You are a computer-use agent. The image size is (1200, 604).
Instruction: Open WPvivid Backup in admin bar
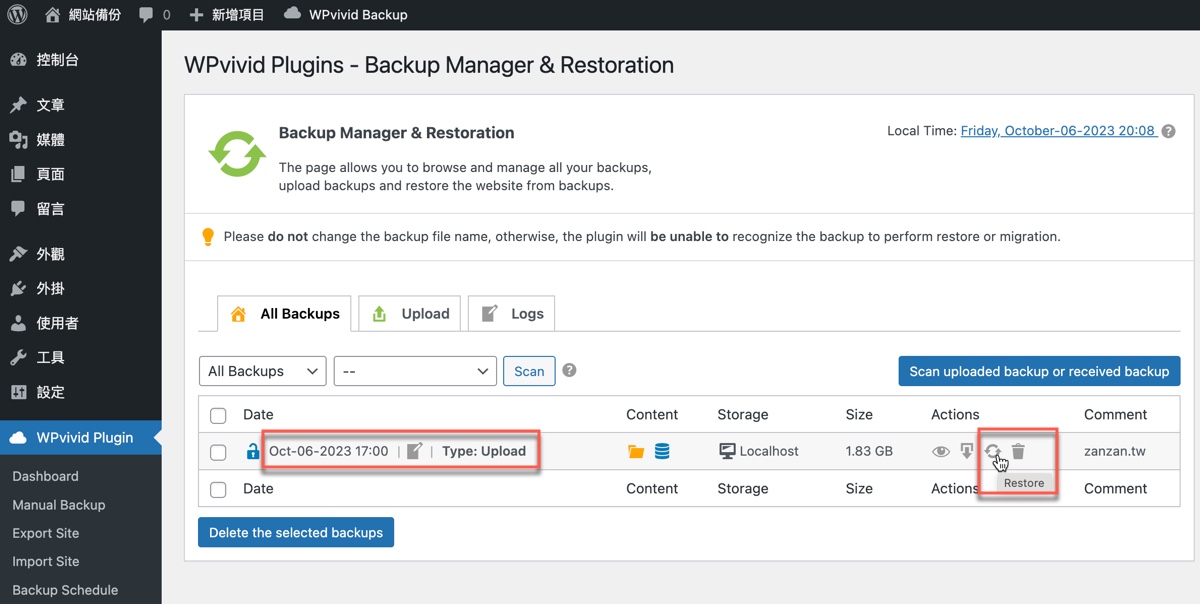[x=345, y=15]
